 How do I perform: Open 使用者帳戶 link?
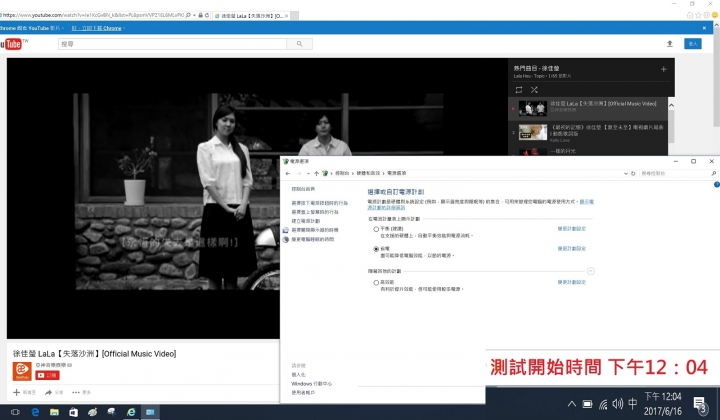303,392
